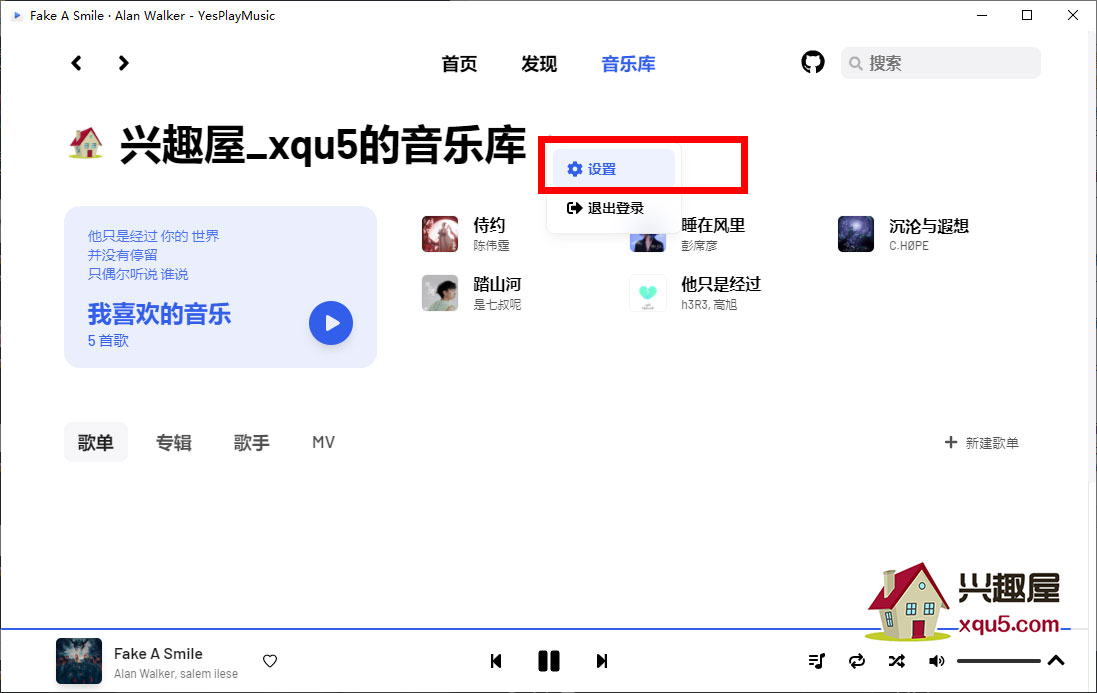1097x693 pixels.
Task: Open the GitHub repository icon
Action: click(x=812, y=62)
